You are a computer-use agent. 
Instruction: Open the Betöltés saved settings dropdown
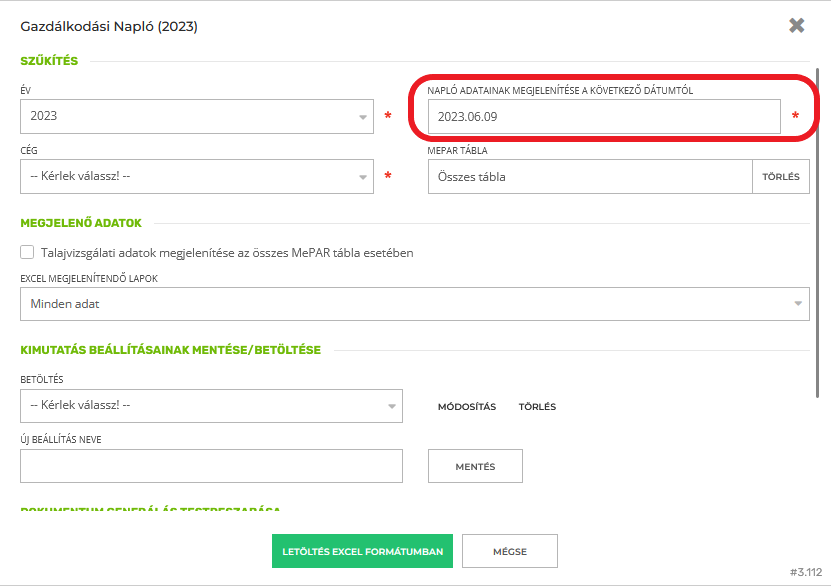200,406
